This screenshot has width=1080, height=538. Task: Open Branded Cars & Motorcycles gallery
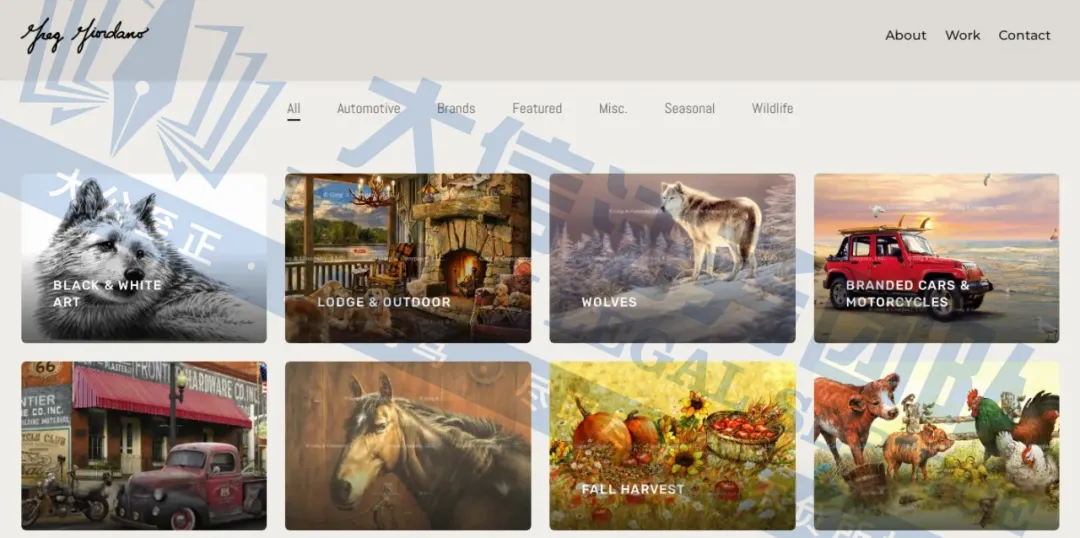click(937, 258)
